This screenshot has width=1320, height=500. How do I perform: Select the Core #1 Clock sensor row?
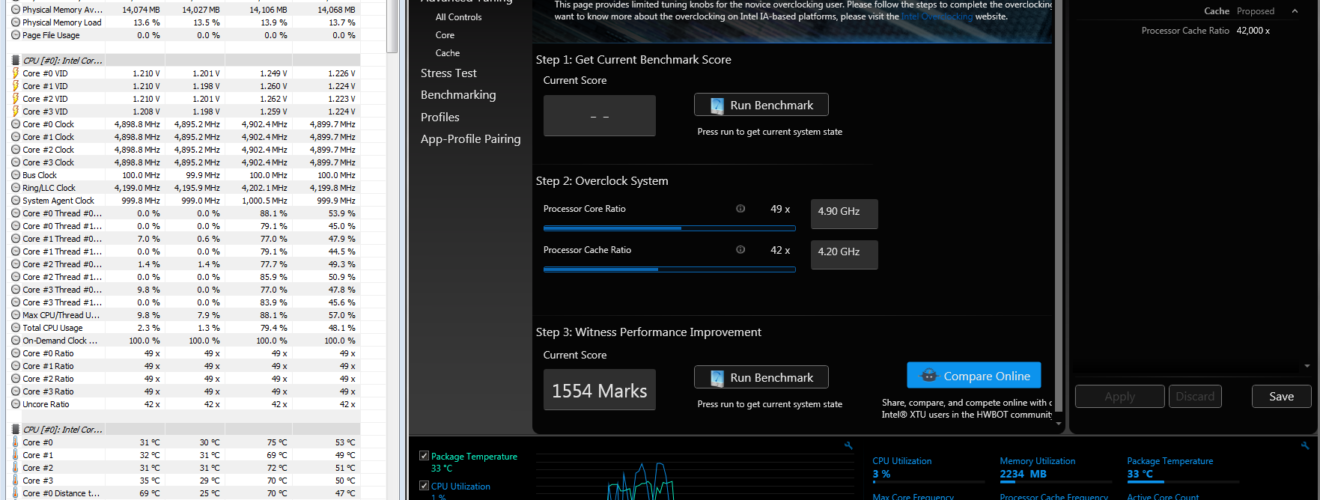click(184, 137)
